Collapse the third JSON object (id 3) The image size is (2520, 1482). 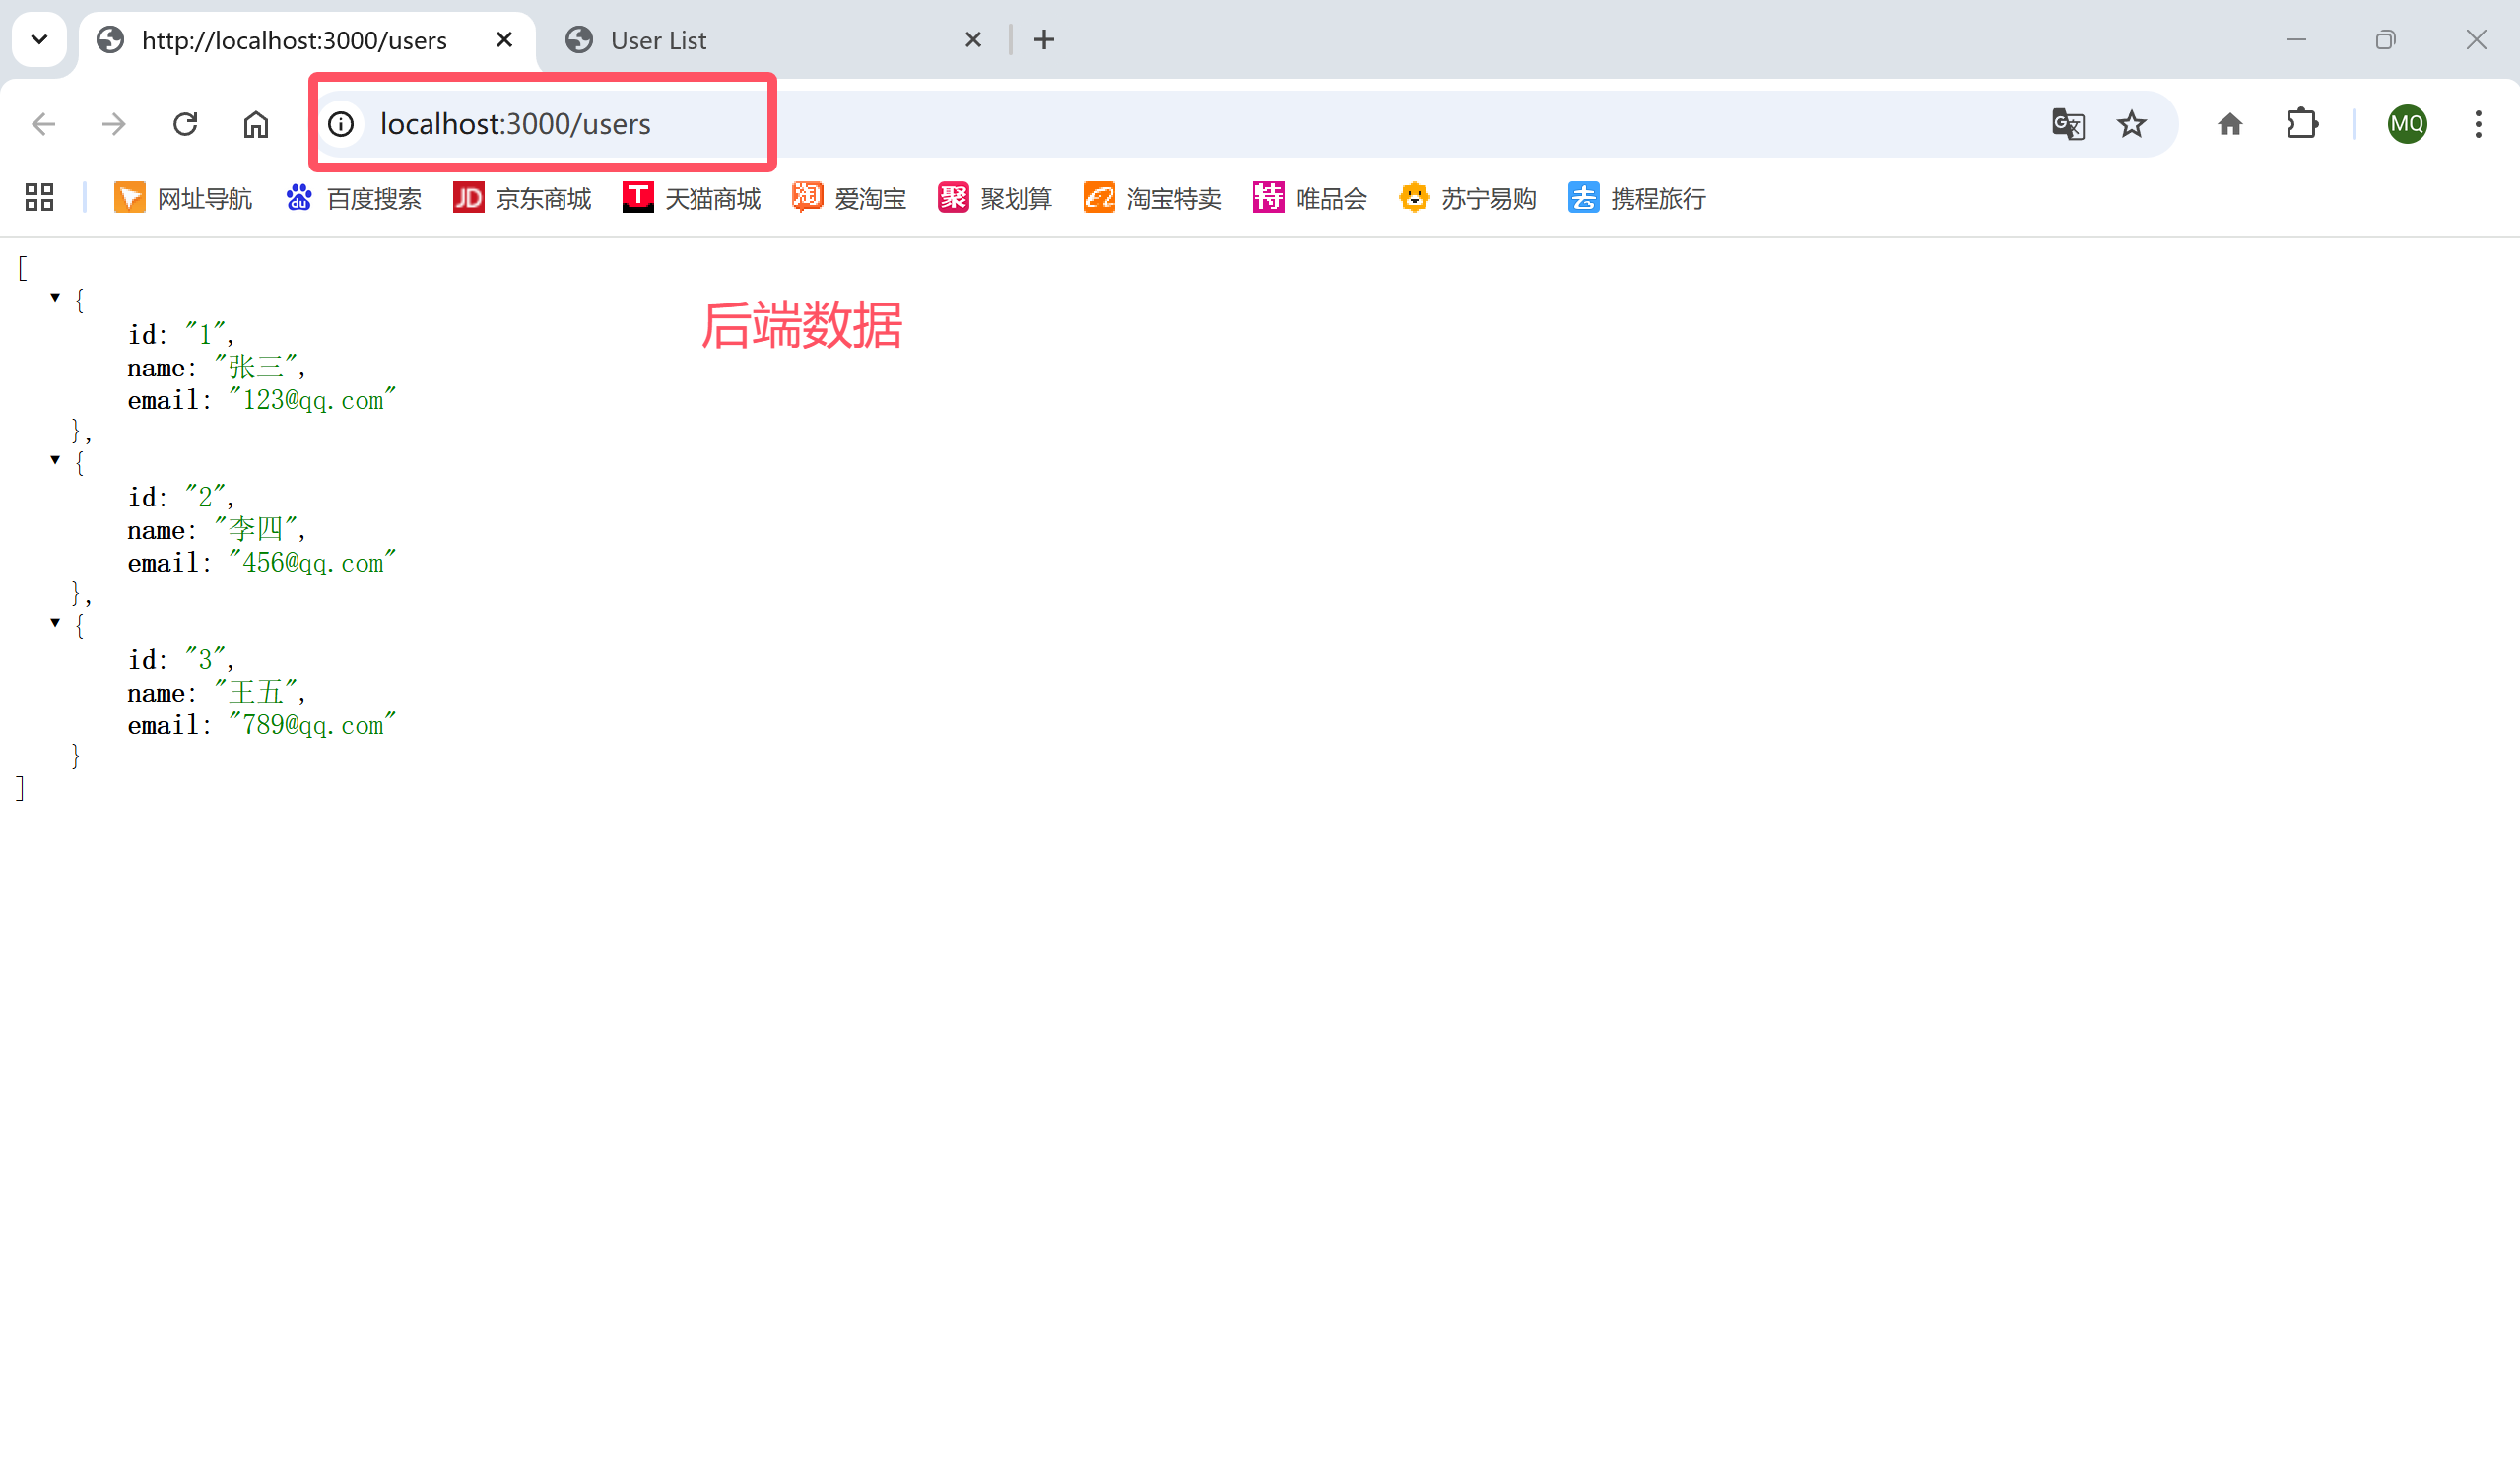[x=55, y=622]
